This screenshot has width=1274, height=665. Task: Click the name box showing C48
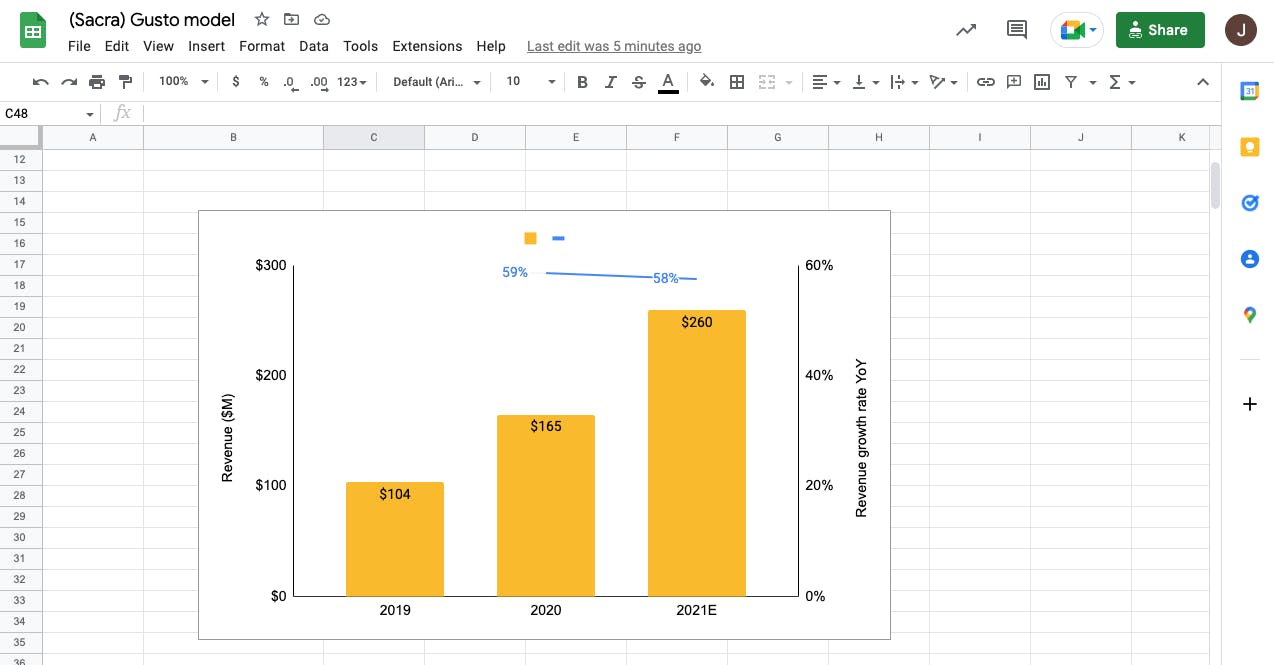point(42,114)
